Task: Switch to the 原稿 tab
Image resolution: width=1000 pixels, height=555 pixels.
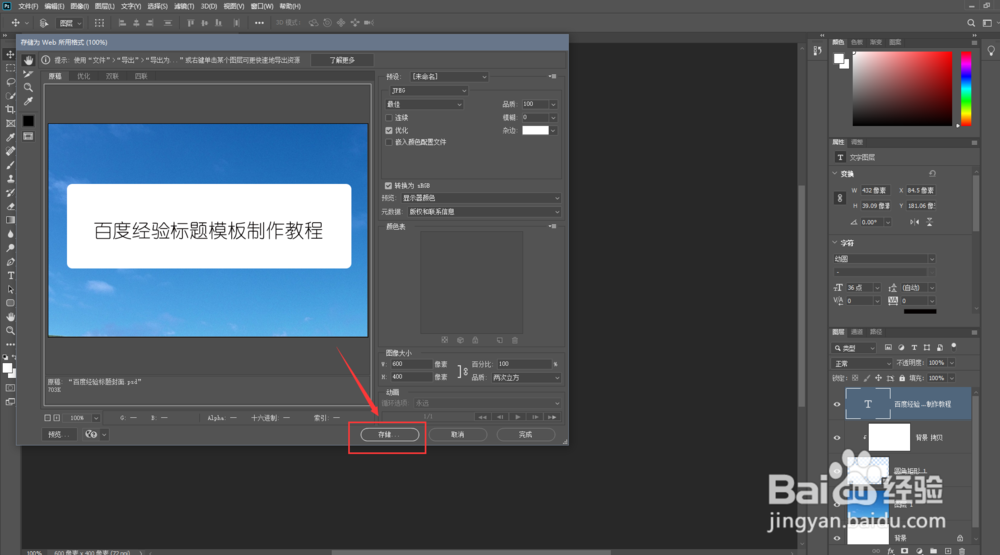Action: point(55,76)
